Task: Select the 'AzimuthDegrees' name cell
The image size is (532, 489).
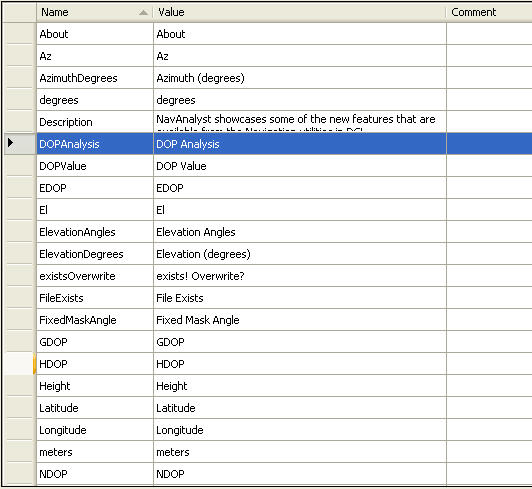Action: (x=95, y=78)
